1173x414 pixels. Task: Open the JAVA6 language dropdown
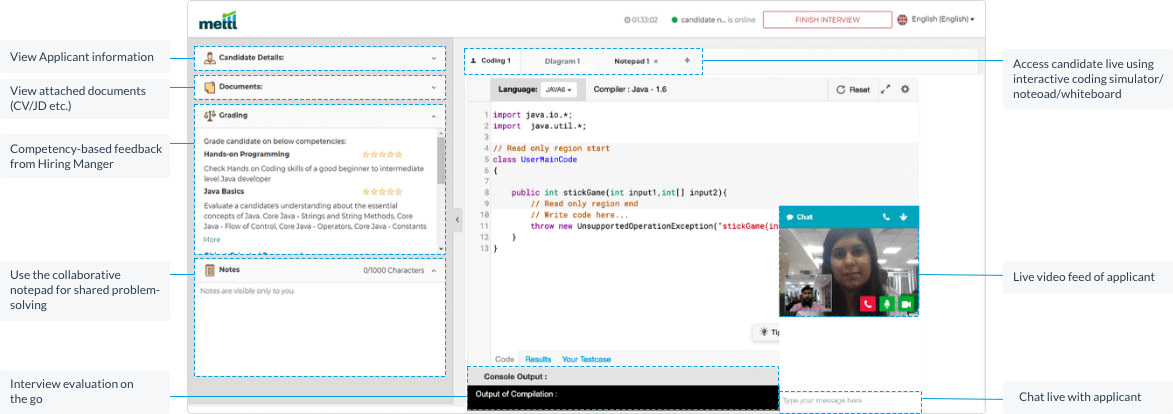(x=558, y=89)
